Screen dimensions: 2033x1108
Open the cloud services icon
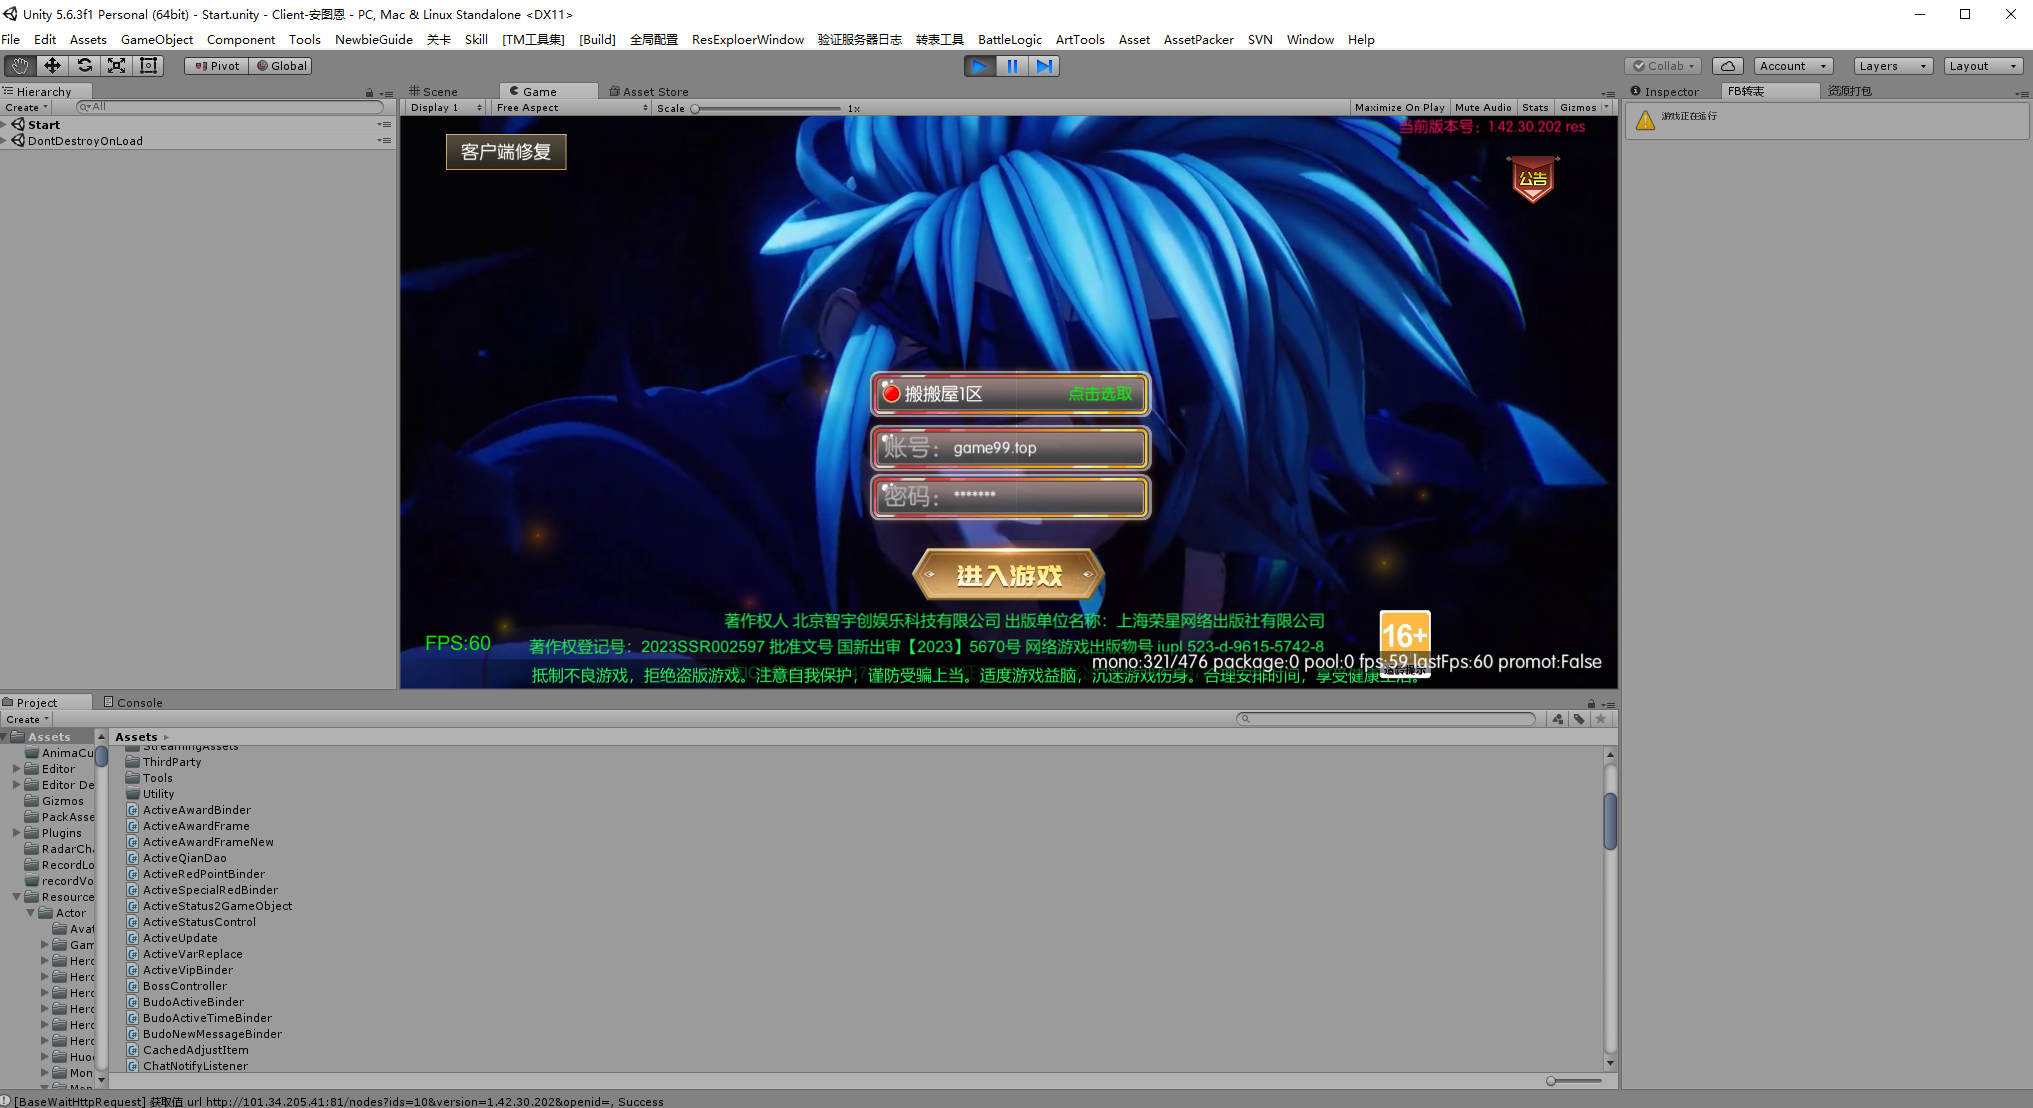pyautogui.click(x=1727, y=66)
